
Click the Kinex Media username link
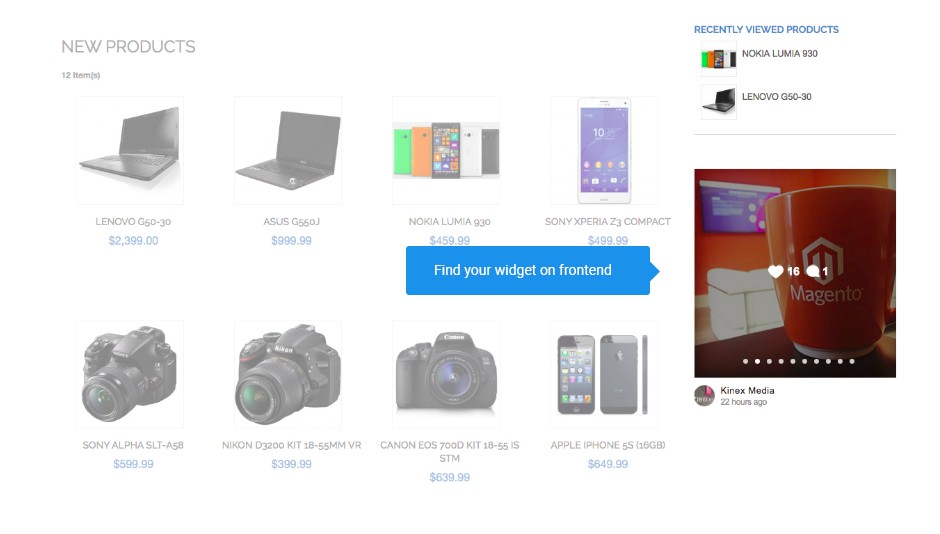pyautogui.click(x=748, y=390)
